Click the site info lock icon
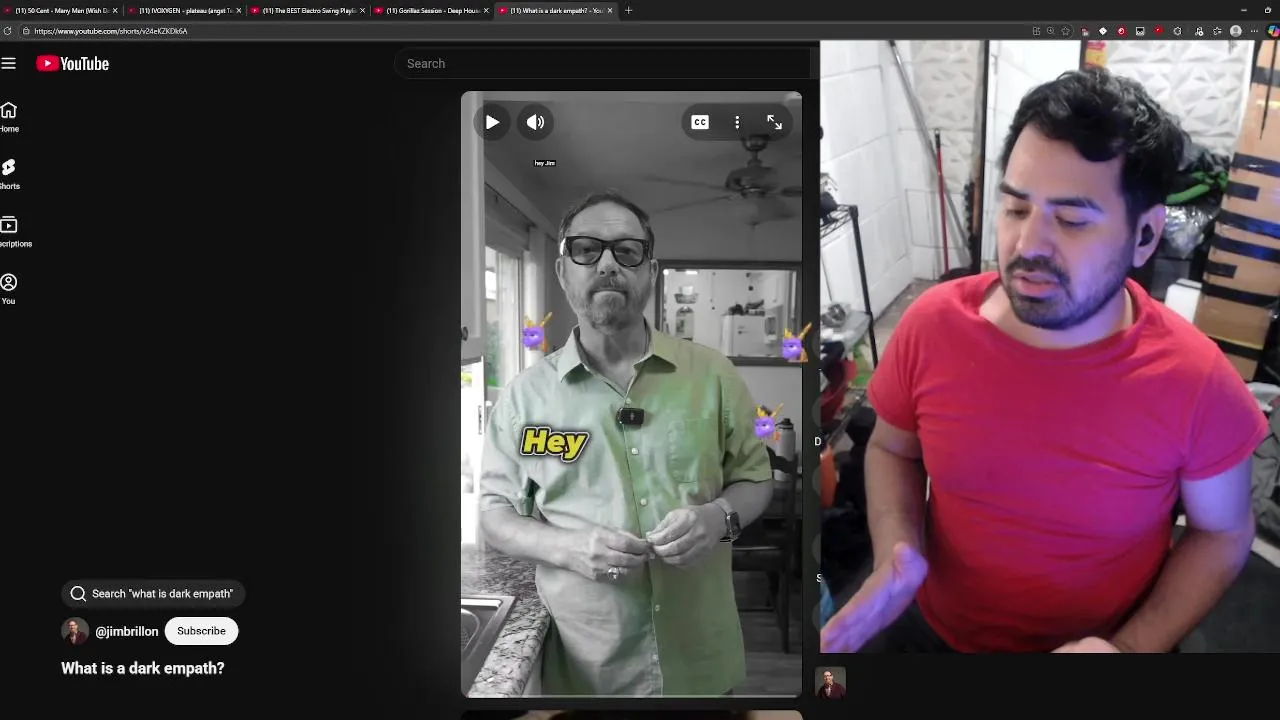Screen dimensions: 1280x720 26,31
